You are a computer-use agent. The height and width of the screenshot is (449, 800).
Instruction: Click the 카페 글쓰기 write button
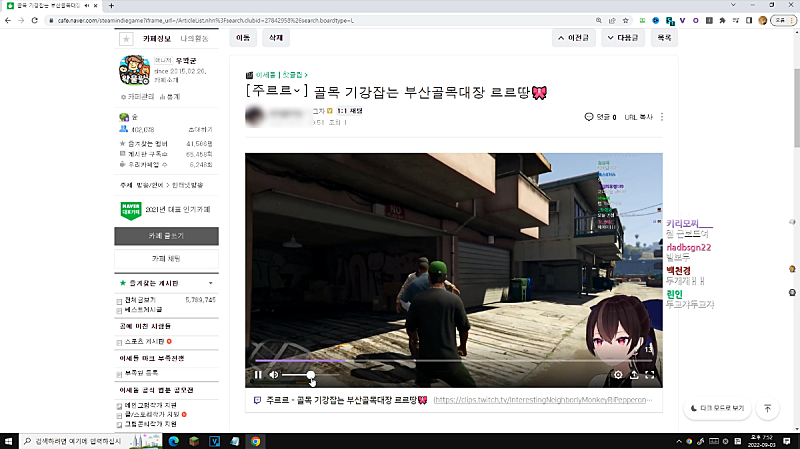166,236
